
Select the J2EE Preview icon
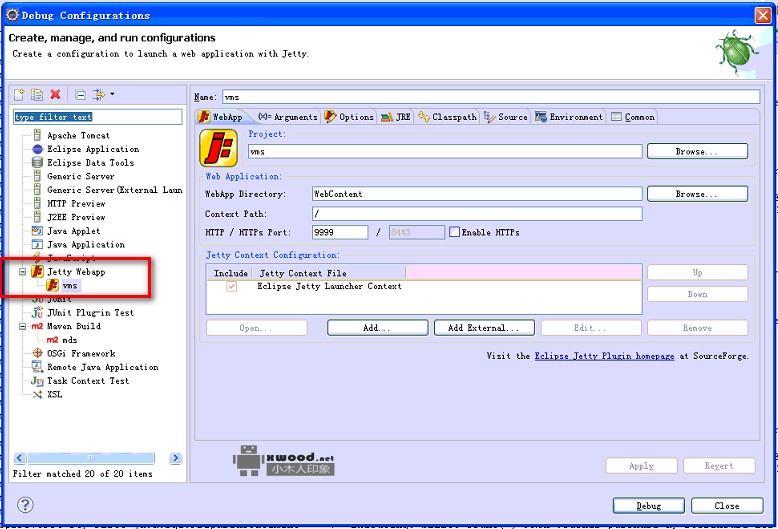[x=37, y=217]
